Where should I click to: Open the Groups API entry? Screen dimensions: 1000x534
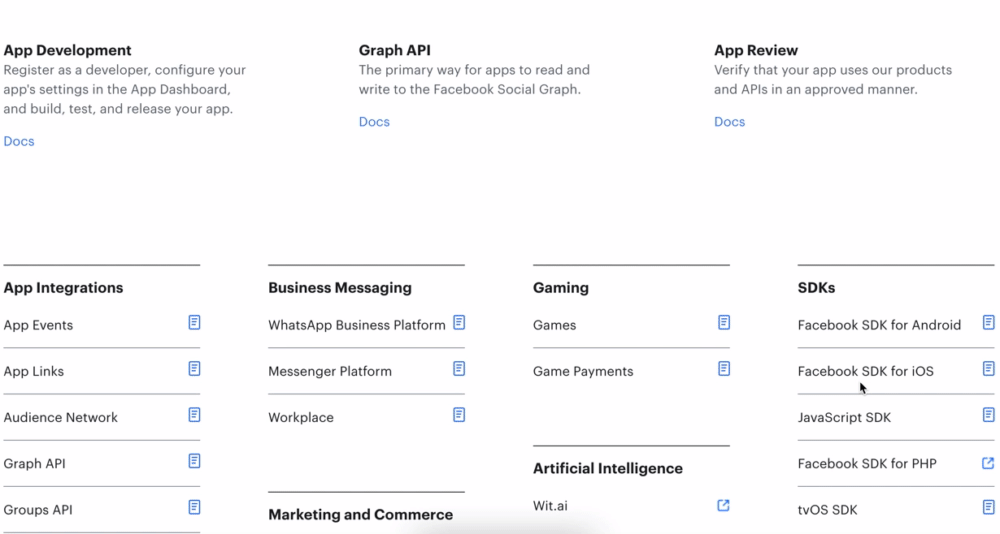38,510
